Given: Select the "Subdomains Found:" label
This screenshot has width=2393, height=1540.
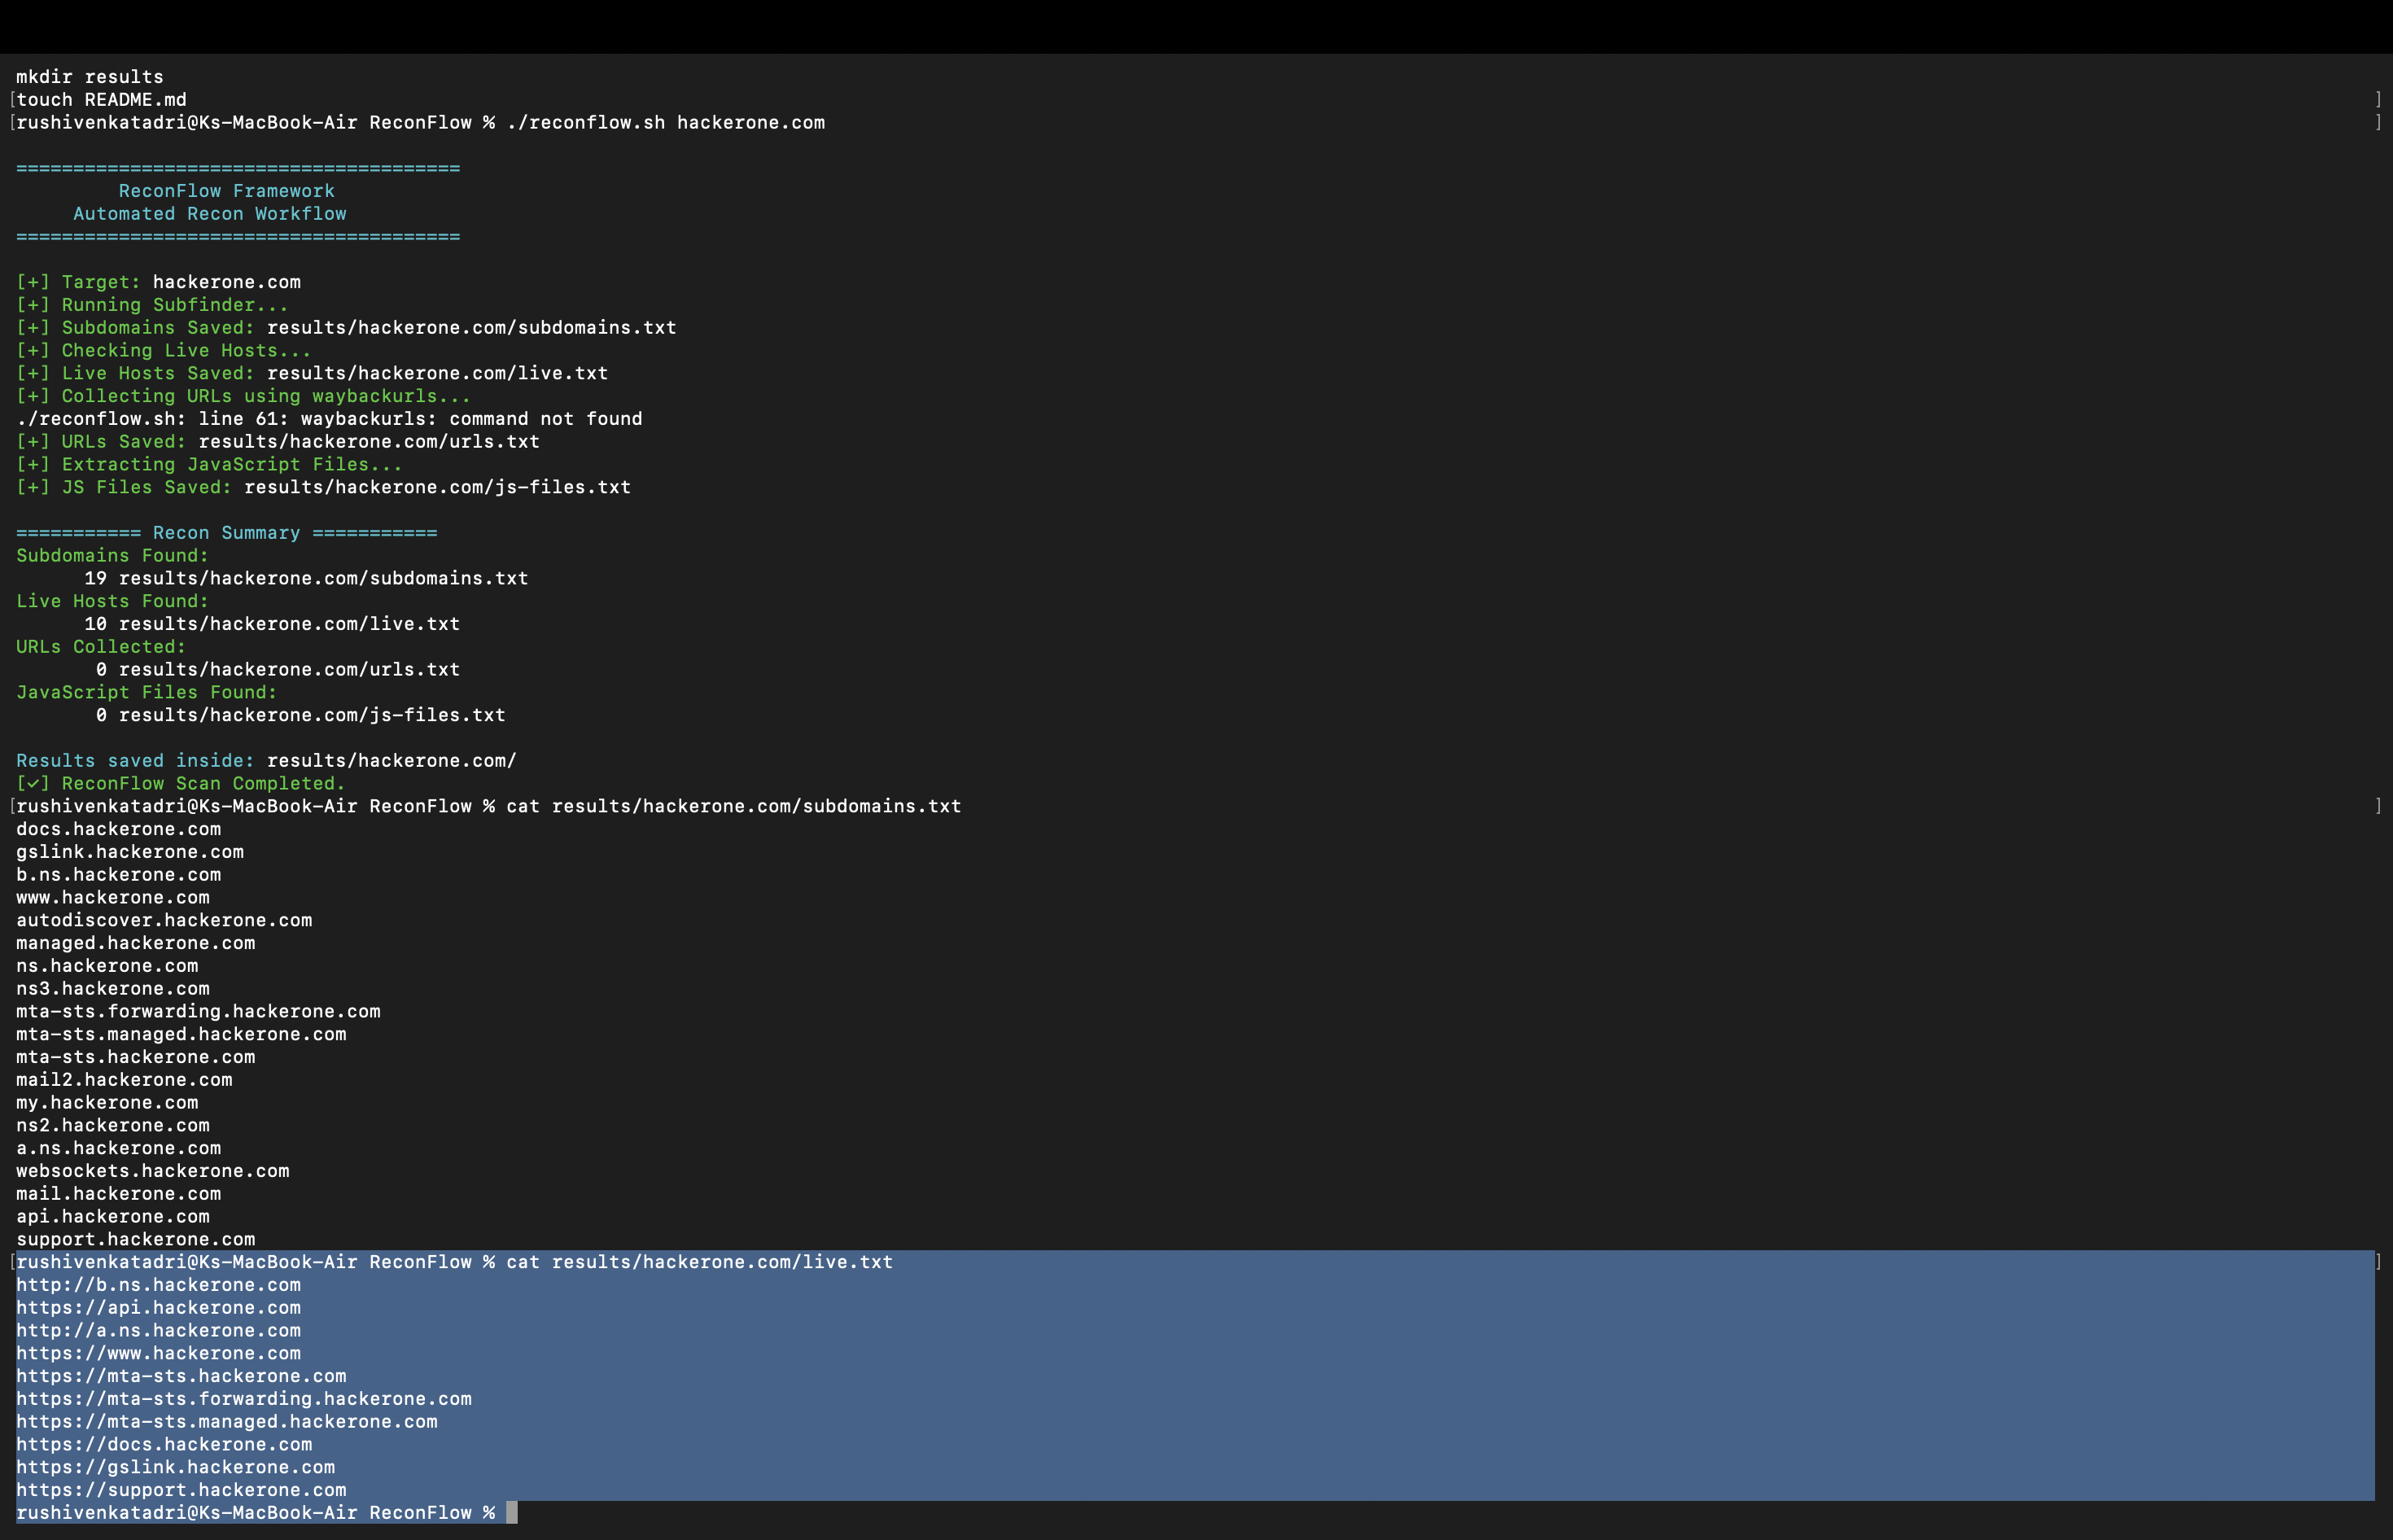Looking at the screenshot, I should [112, 556].
